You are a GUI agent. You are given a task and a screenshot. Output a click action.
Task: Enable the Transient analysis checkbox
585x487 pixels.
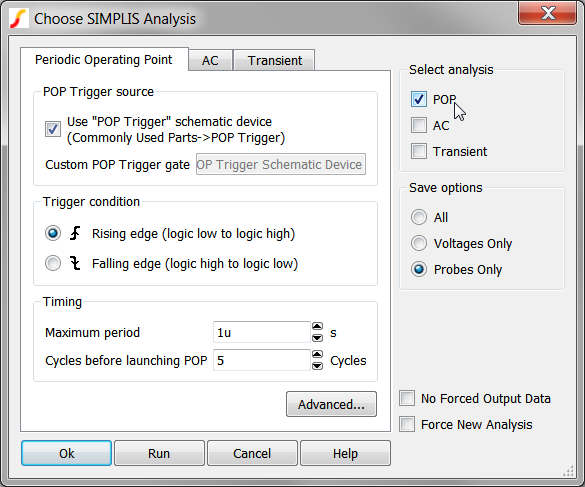[419, 152]
